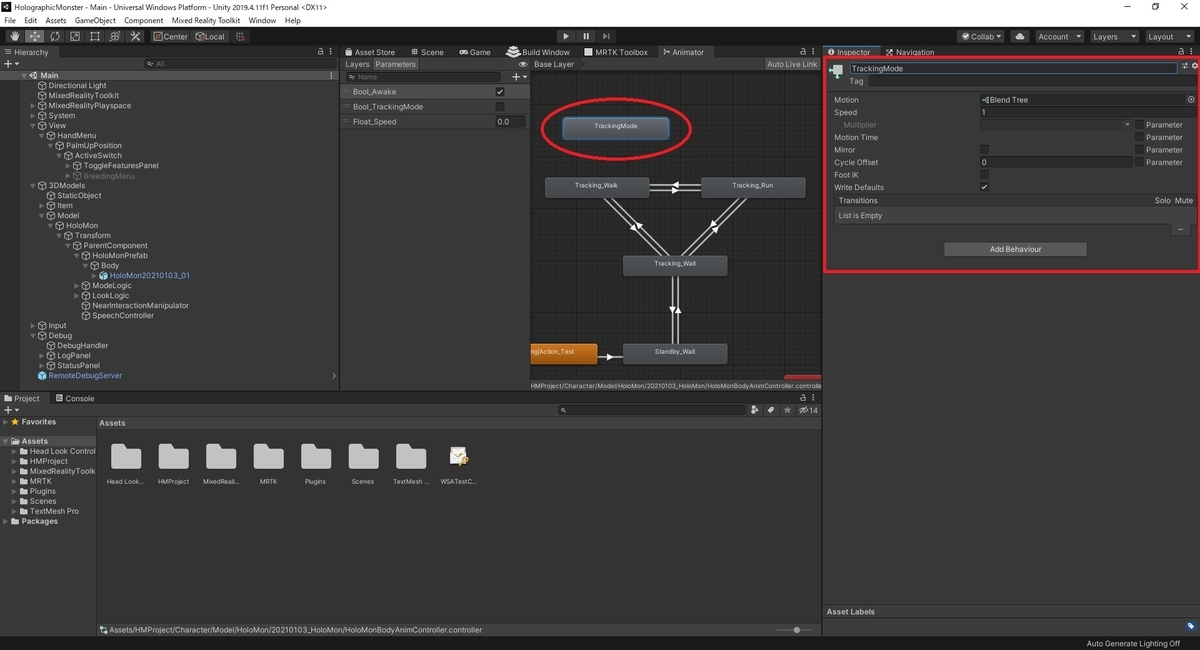
Task: Toggle Mirror checkbox in Inspector
Action: 984,150
